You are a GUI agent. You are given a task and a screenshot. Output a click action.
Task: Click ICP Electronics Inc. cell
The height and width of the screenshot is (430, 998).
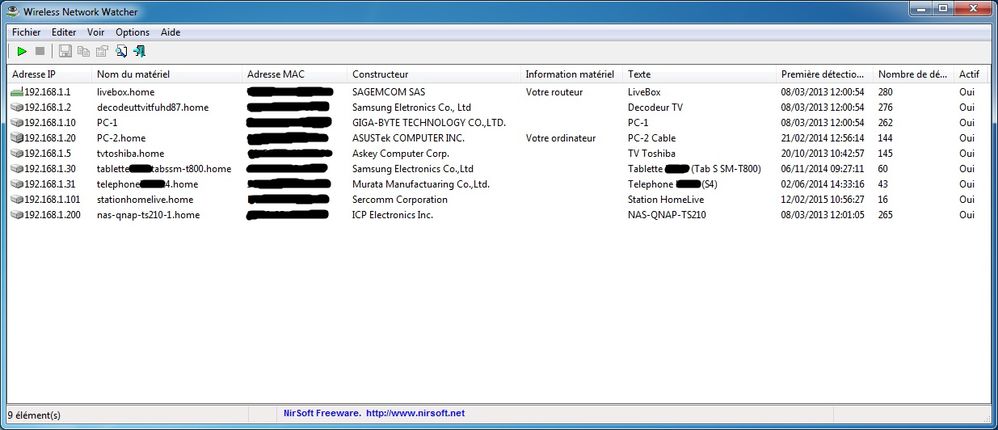pyautogui.click(x=393, y=215)
